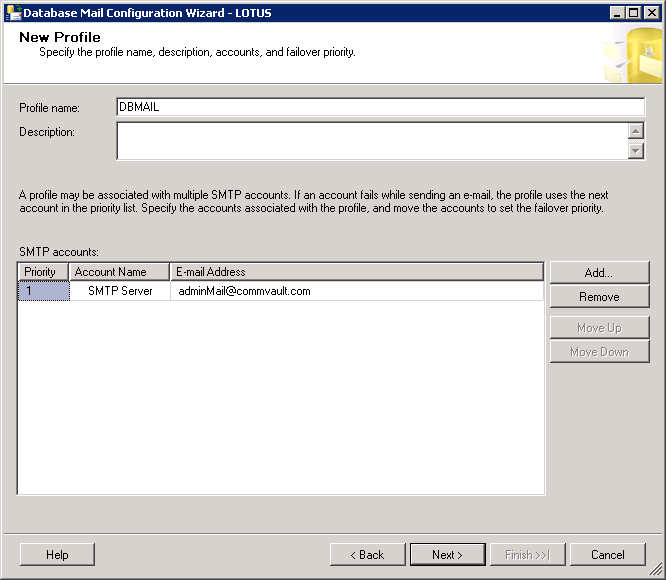The height and width of the screenshot is (580, 666).
Task: Click the wizard icon in the title bar
Action: [14, 13]
